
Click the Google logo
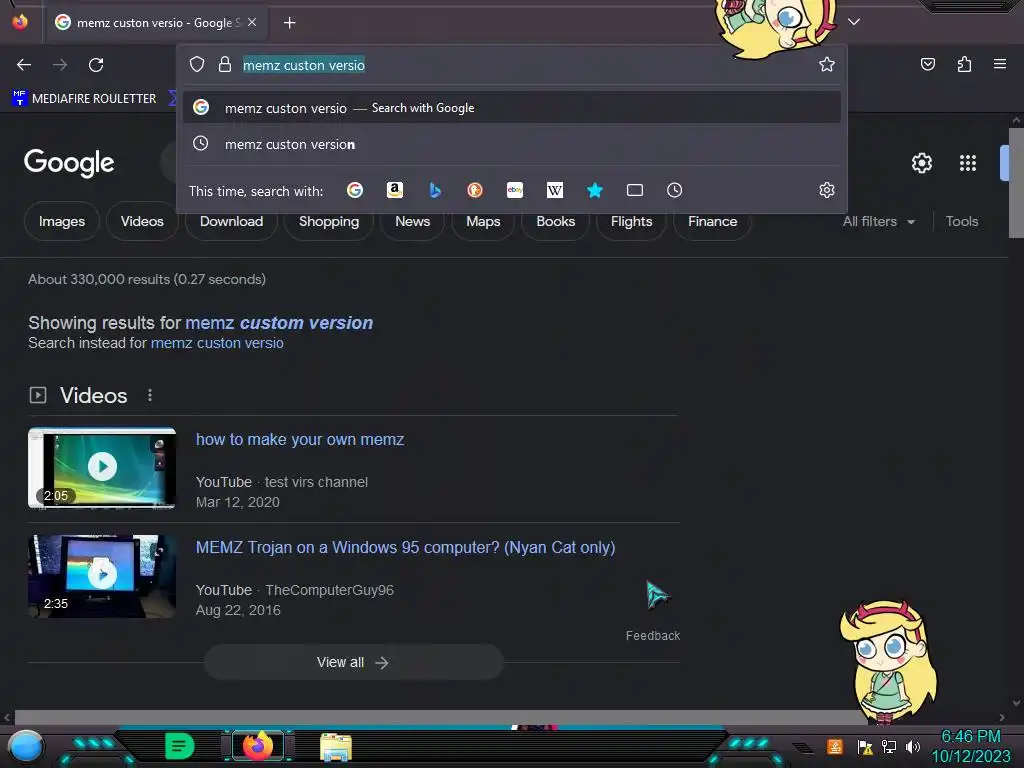[69, 163]
